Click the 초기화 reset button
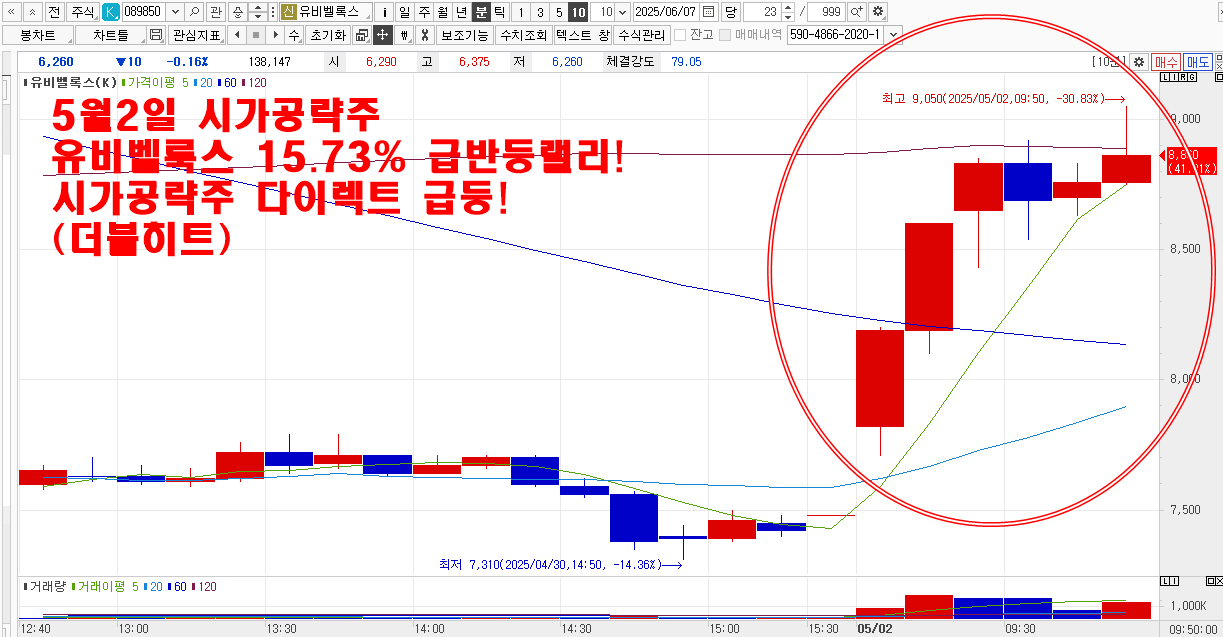The height and width of the screenshot is (637, 1223). (327, 35)
